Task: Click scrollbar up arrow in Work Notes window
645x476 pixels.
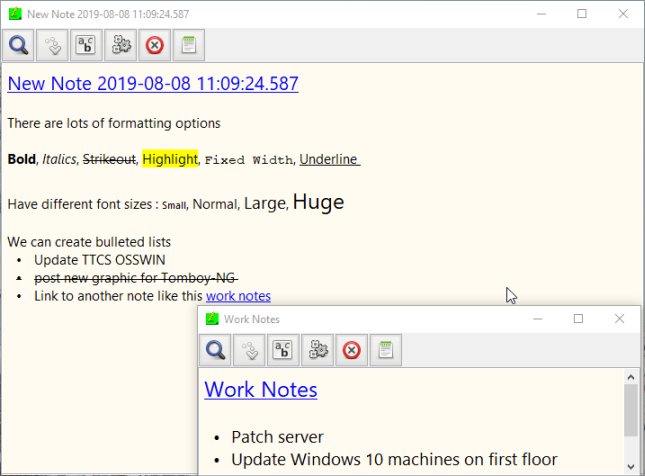Action: pyautogui.click(x=630, y=377)
